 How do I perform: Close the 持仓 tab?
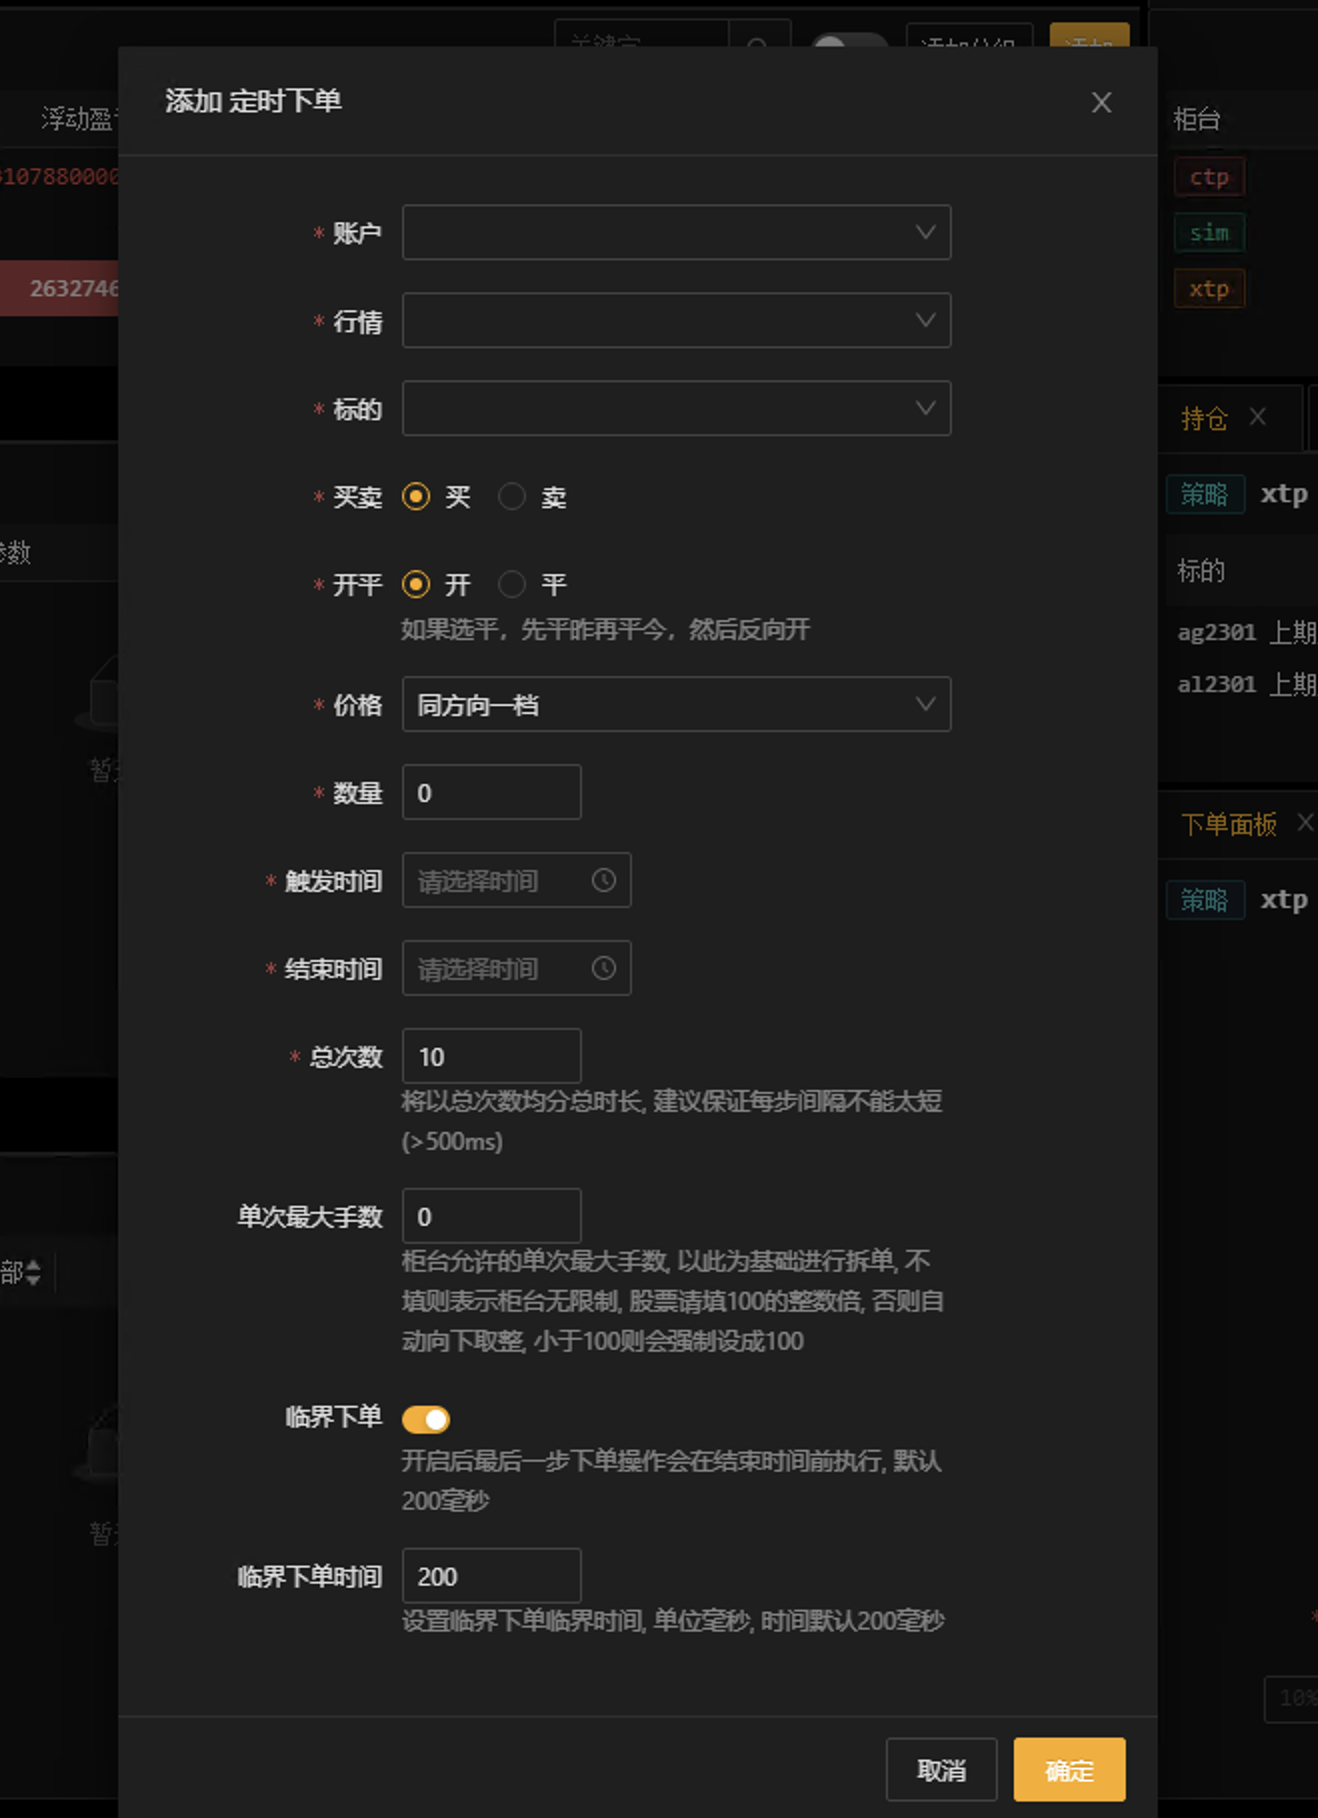(x=1258, y=417)
